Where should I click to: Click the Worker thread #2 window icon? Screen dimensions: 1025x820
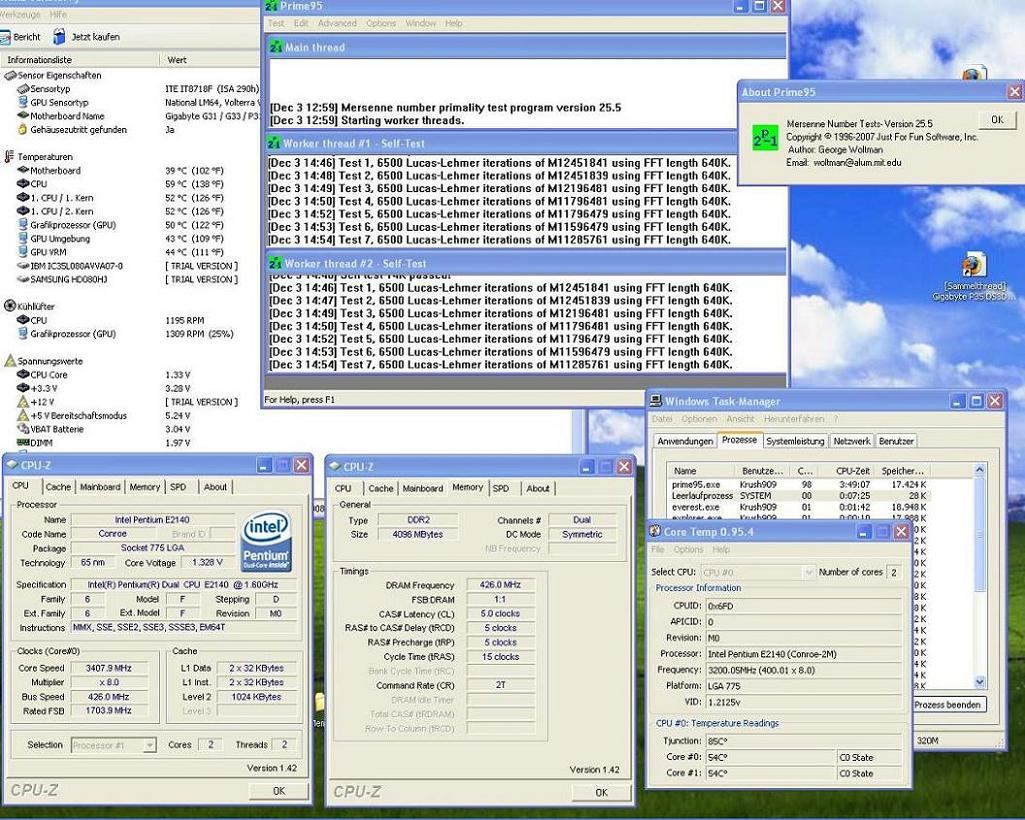tap(276, 264)
